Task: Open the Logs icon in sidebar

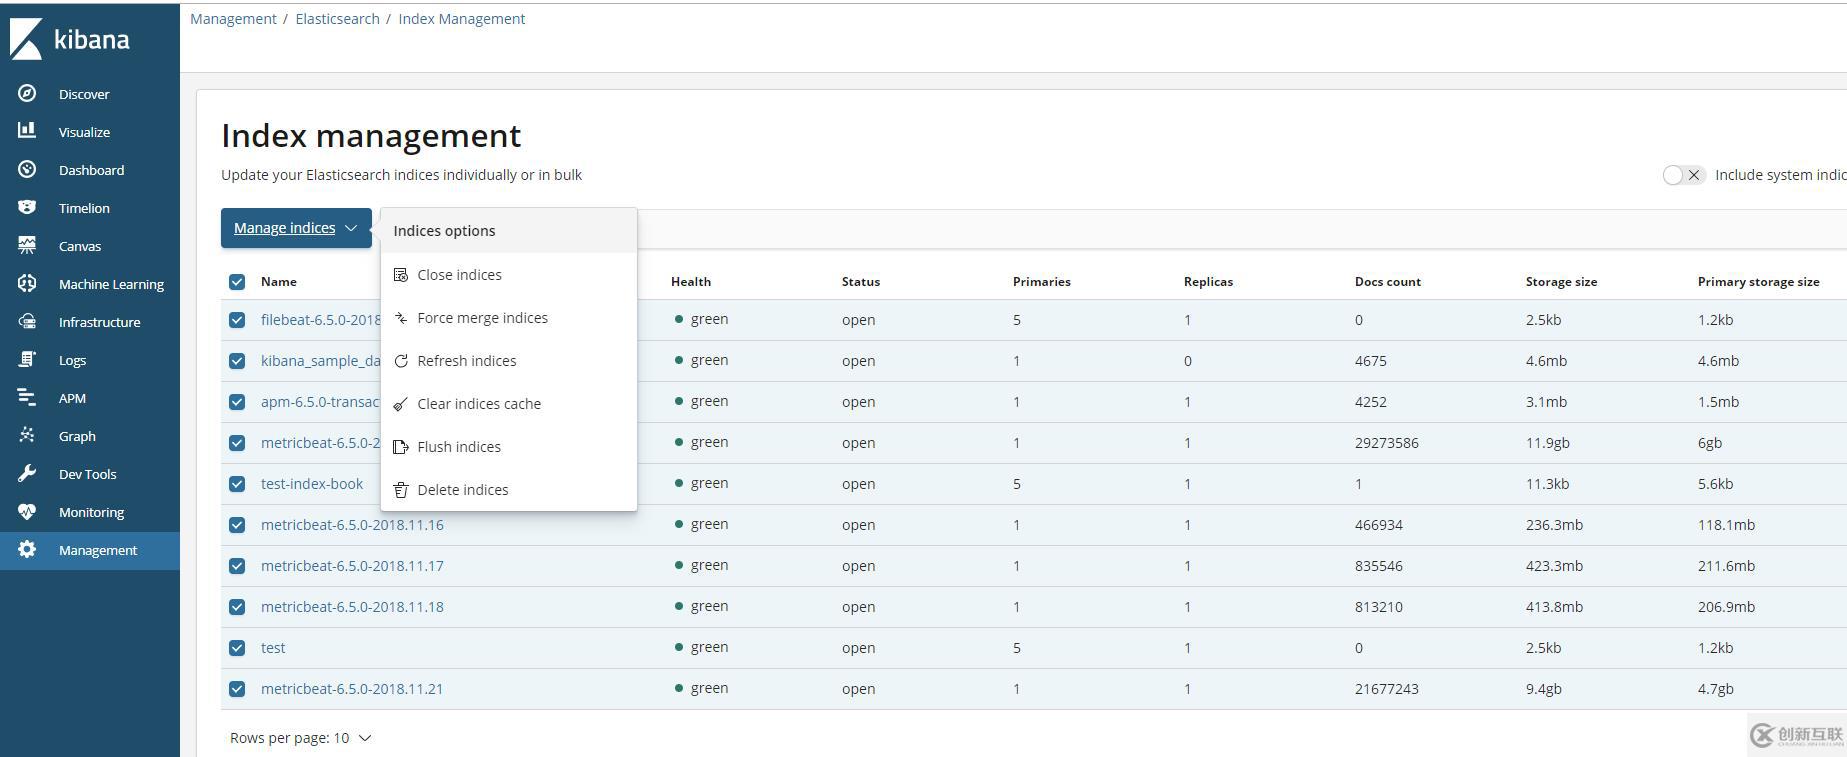Action: point(27,359)
